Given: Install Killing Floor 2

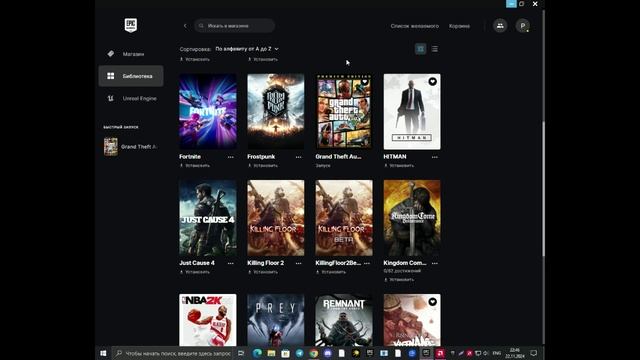Looking at the screenshot, I should (x=263, y=272).
